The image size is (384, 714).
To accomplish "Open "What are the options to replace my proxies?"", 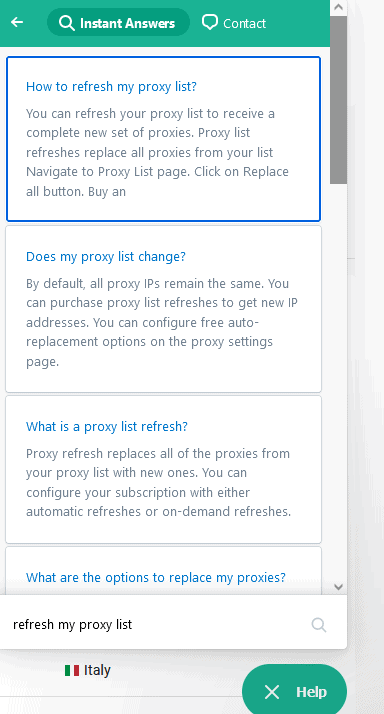I will (x=156, y=578).
